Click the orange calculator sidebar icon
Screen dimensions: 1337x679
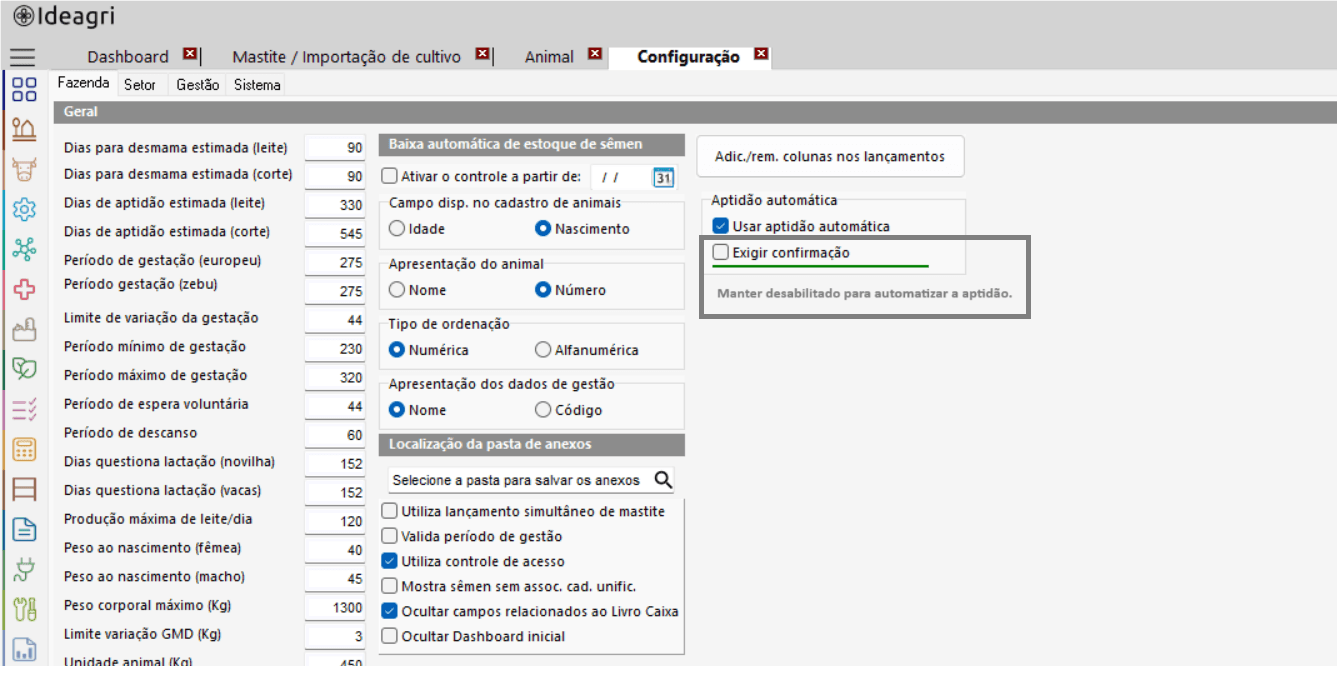24,449
